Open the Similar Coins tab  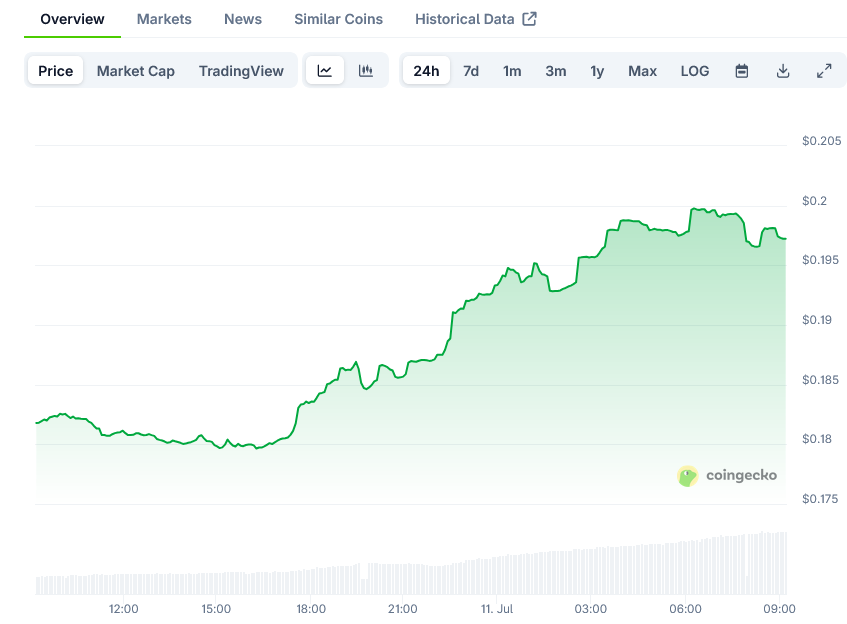coord(338,19)
